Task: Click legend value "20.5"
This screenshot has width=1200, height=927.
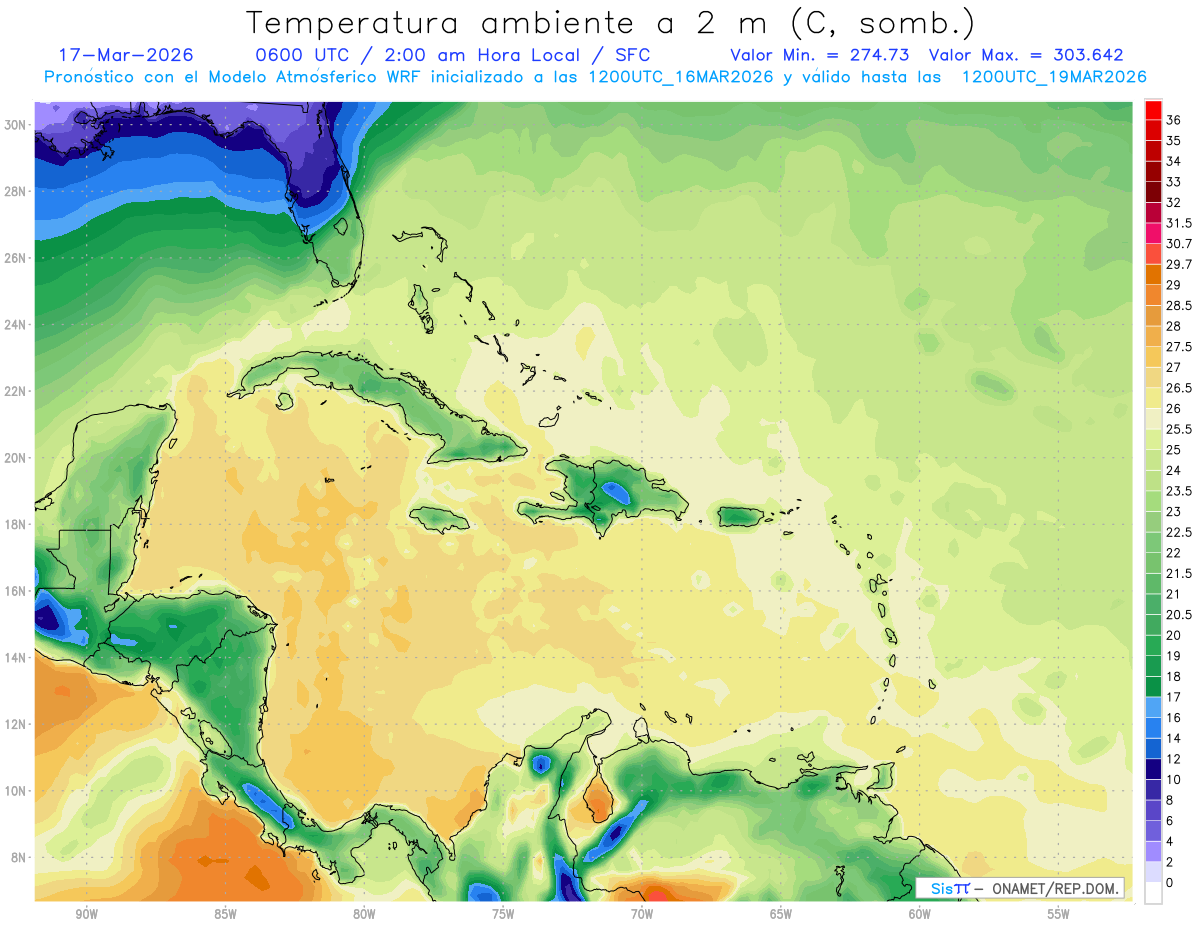Action: [x=1181, y=615]
